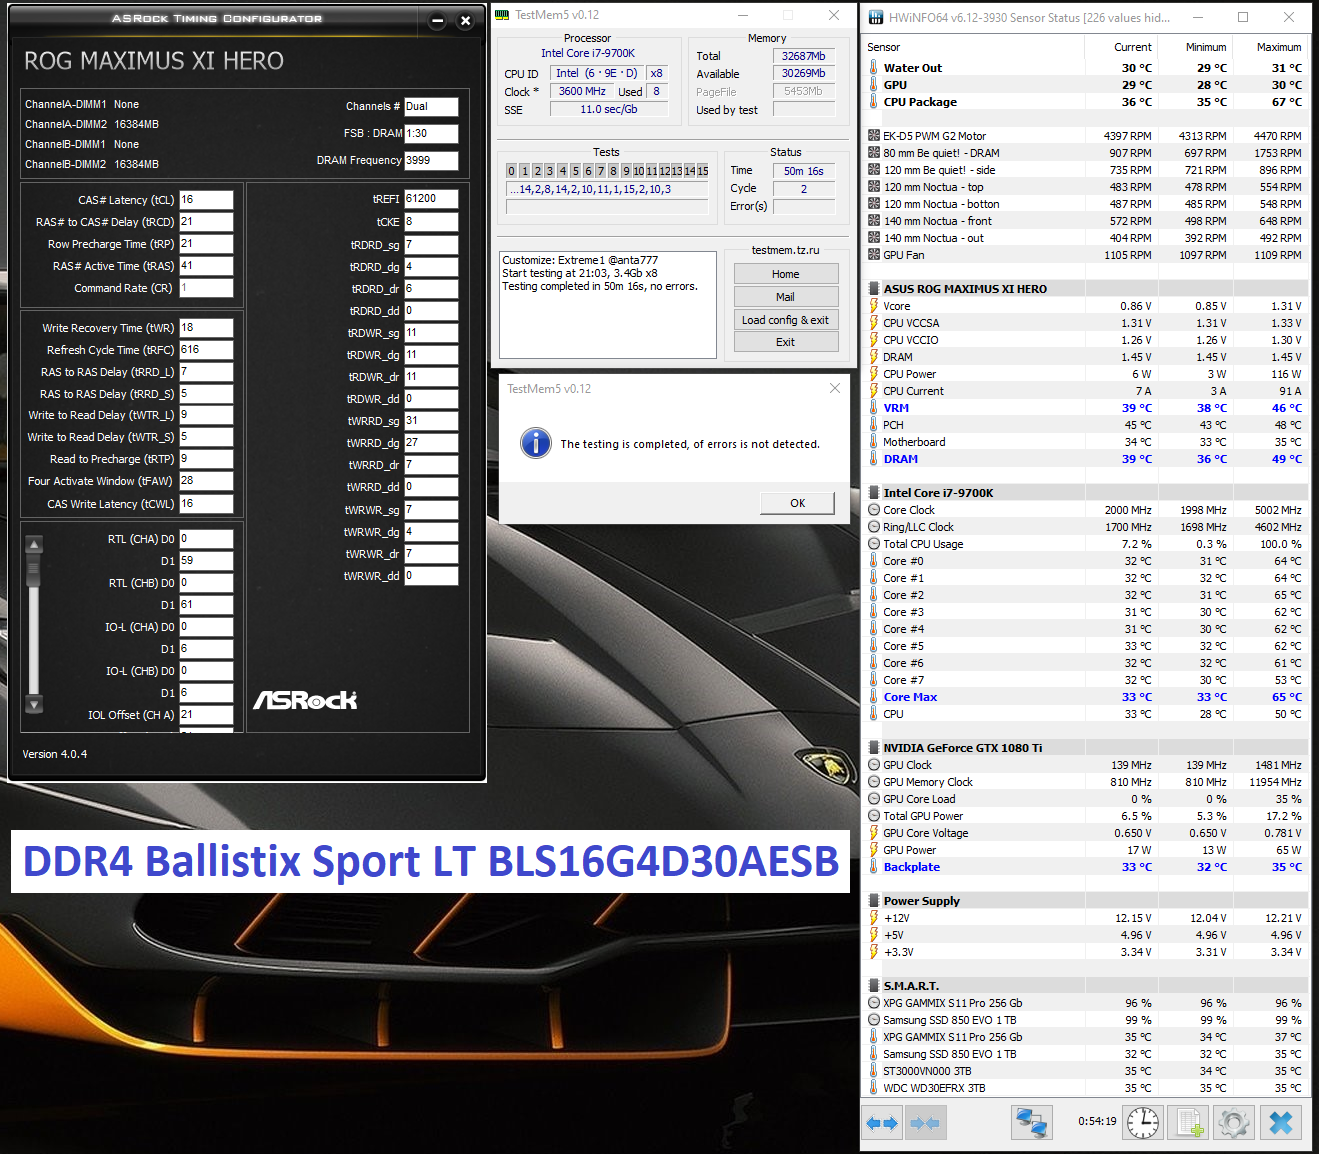Click the CAS# Latency (tCL) value field
1319x1154 pixels.
(206, 200)
